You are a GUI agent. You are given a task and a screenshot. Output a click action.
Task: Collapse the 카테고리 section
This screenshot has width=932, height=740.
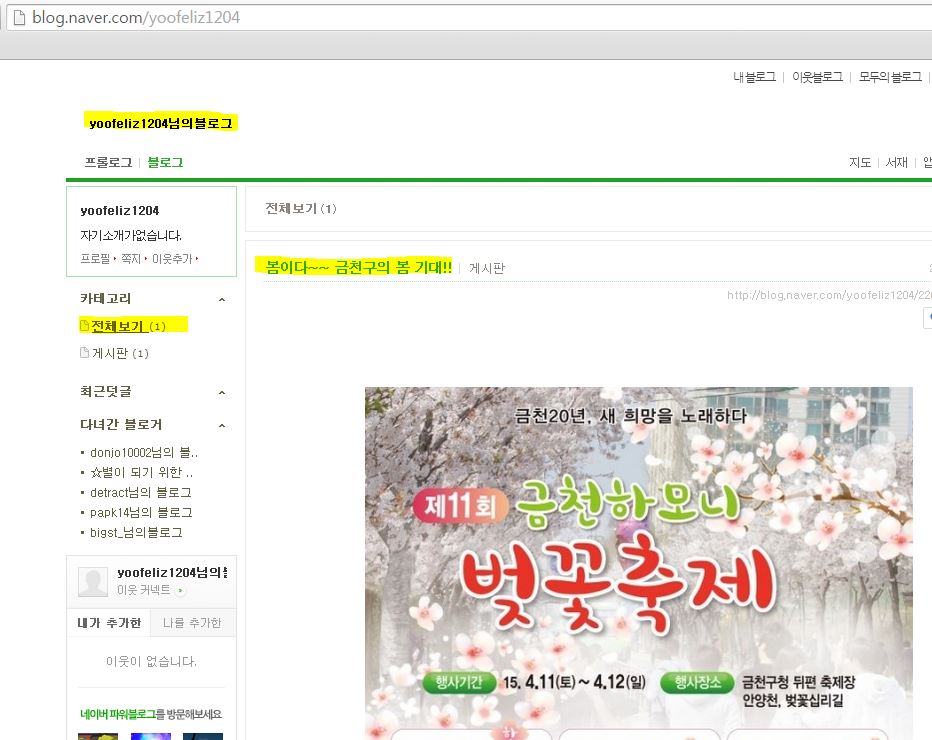point(222,299)
